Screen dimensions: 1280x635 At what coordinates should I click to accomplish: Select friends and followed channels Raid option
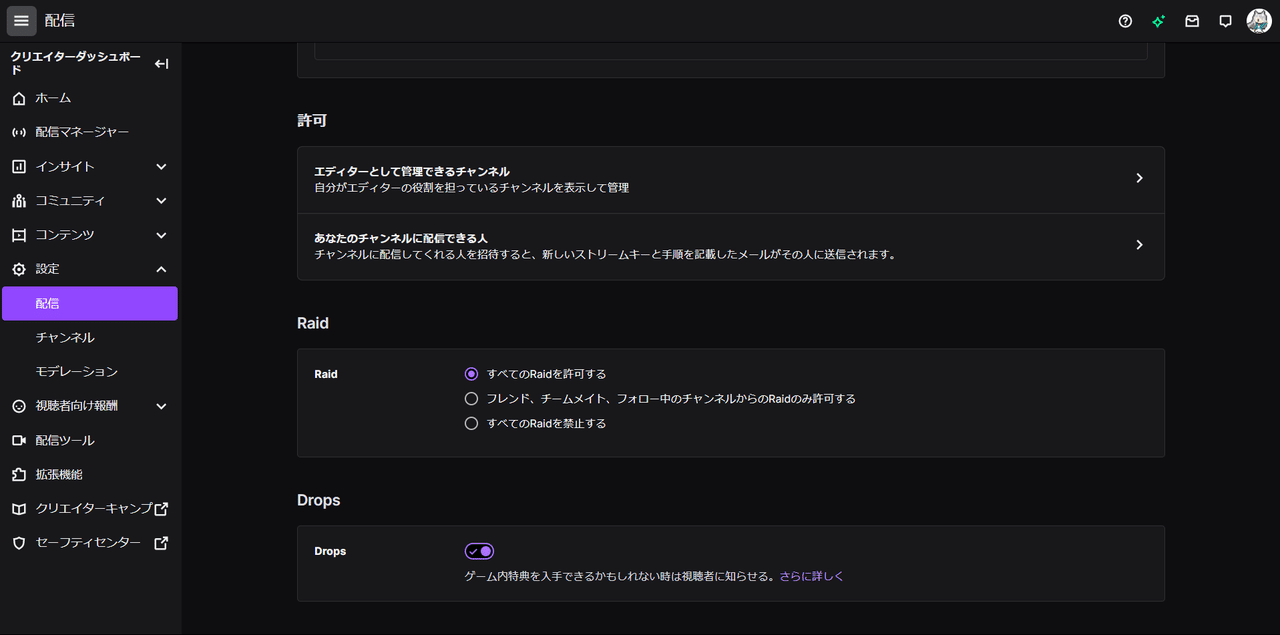pos(472,398)
